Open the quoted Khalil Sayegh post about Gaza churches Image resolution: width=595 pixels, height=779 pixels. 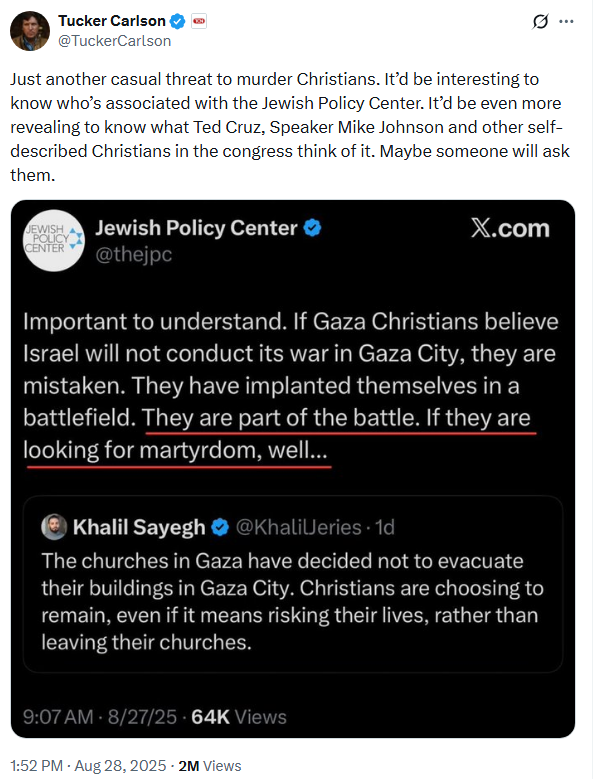click(293, 584)
